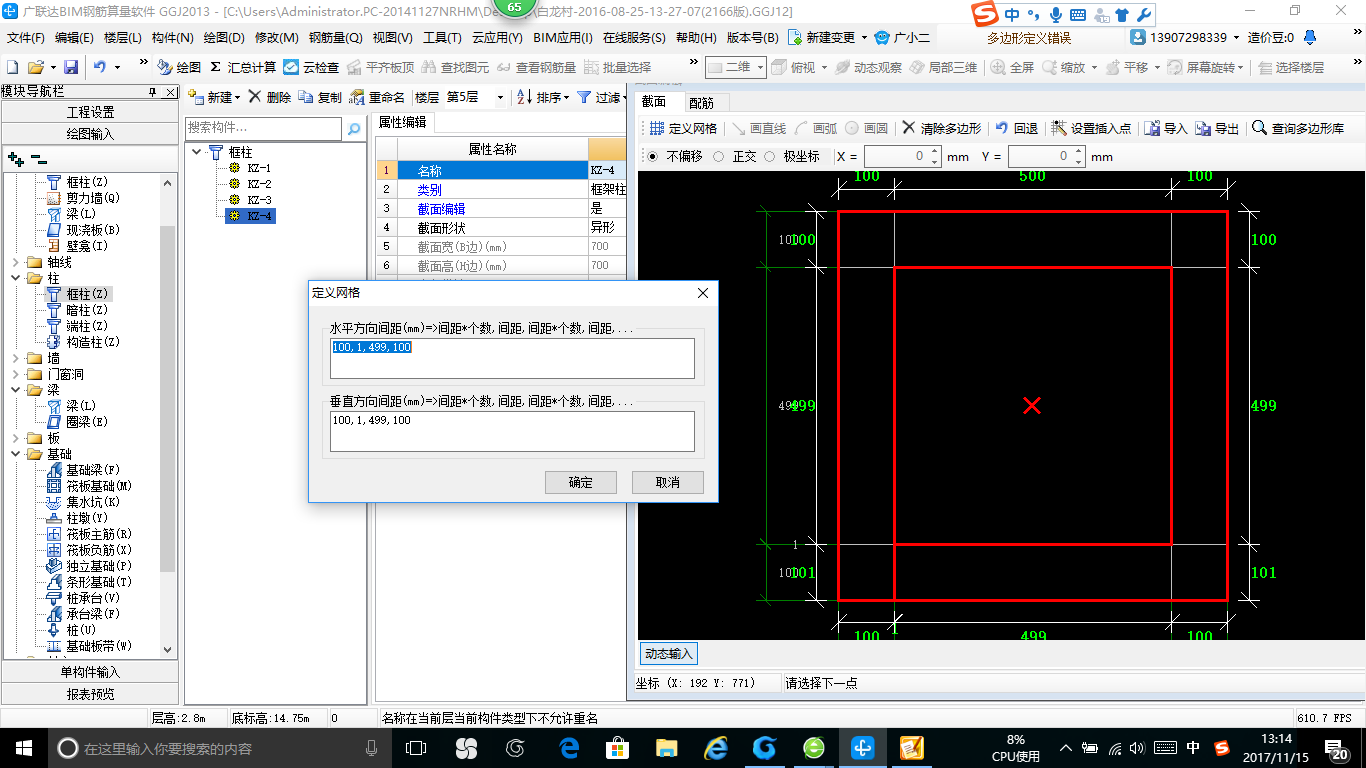This screenshot has height=768, width=1366.
Task: Open the 在线服务(S) menu
Action: 633,37
